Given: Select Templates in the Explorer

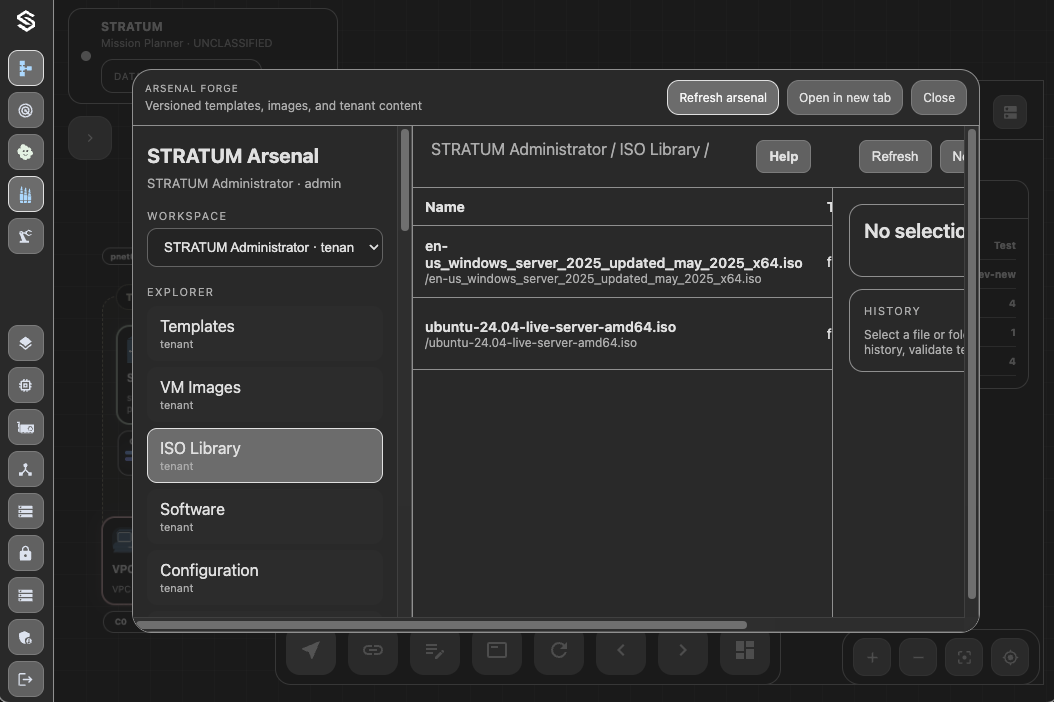Looking at the screenshot, I should click(265, 334).
